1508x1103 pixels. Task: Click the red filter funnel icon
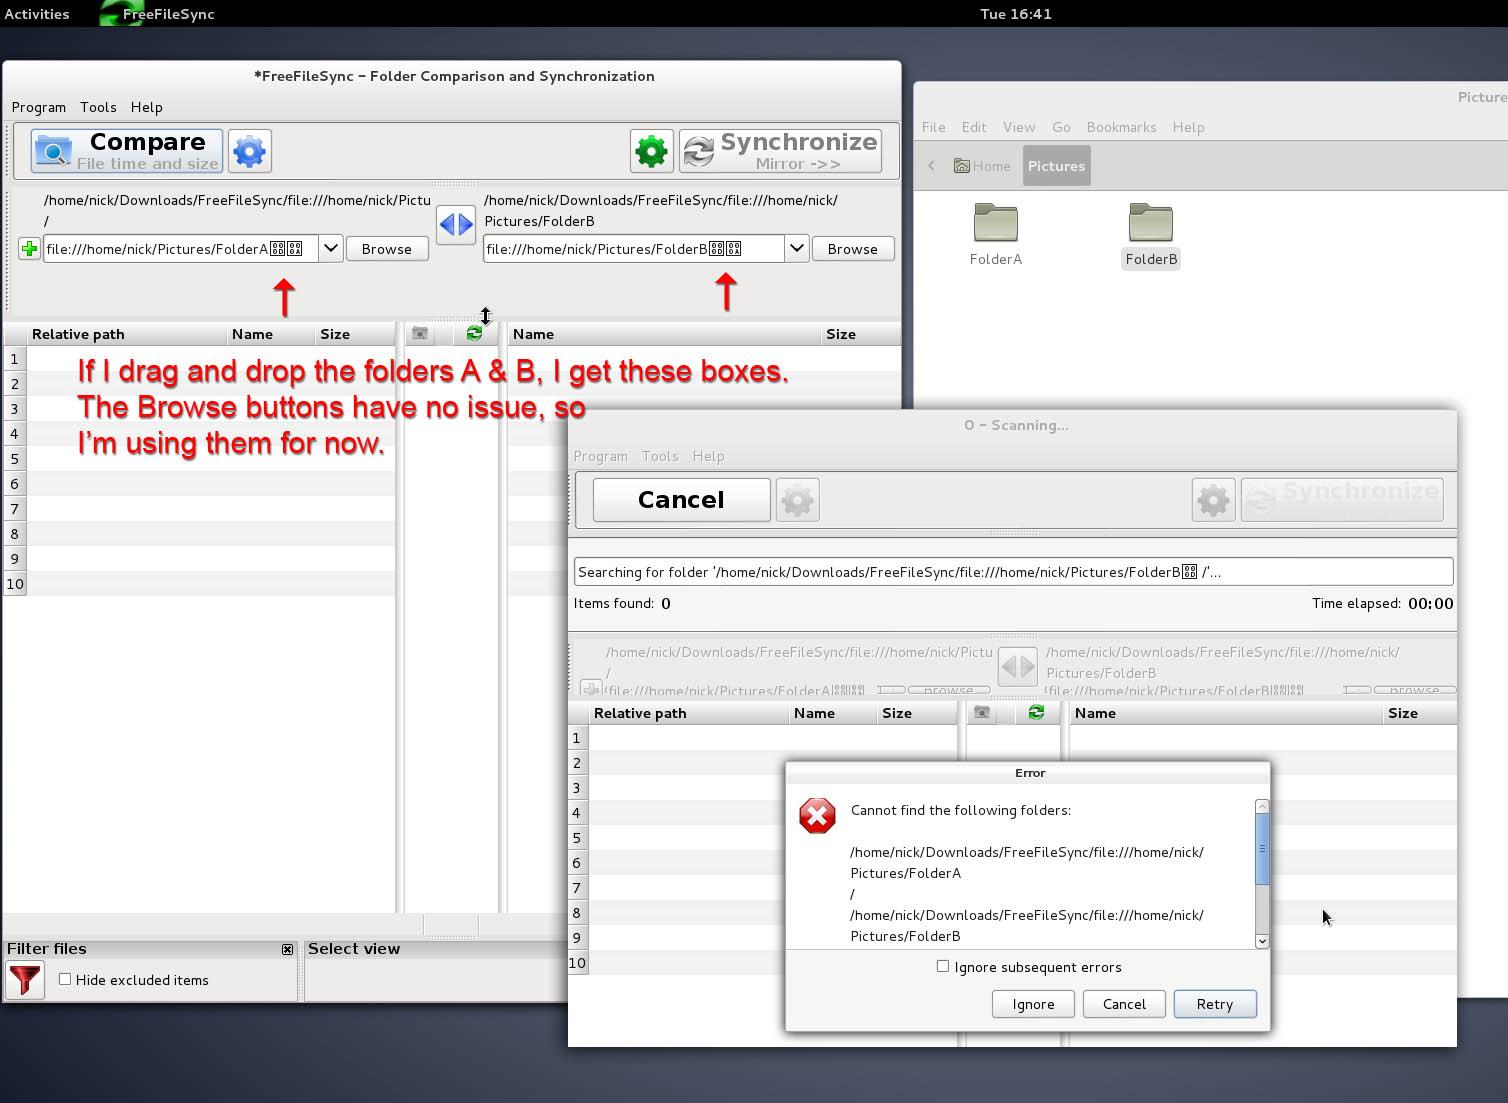[25, 980]
